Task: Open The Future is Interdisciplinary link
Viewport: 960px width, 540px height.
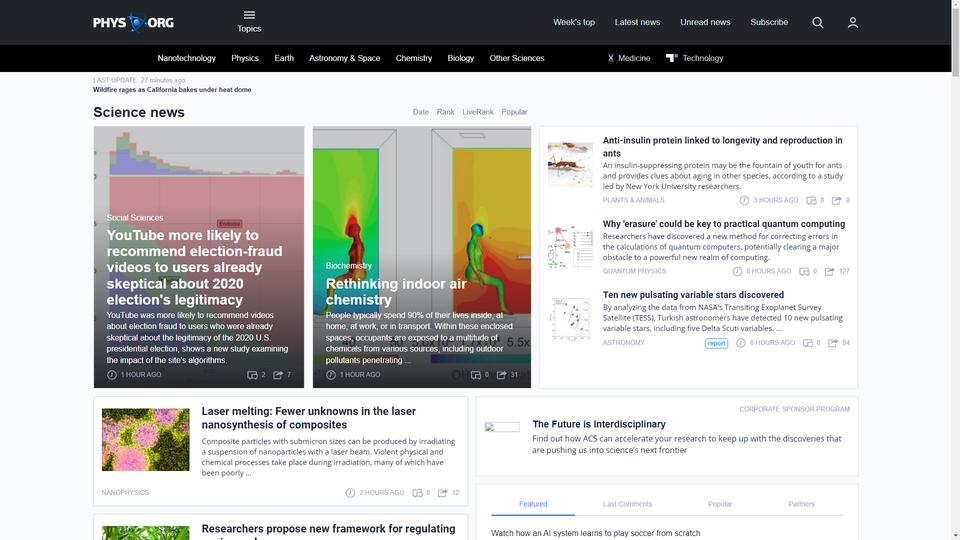Action: pyautogui.click(x=599, y=424)
